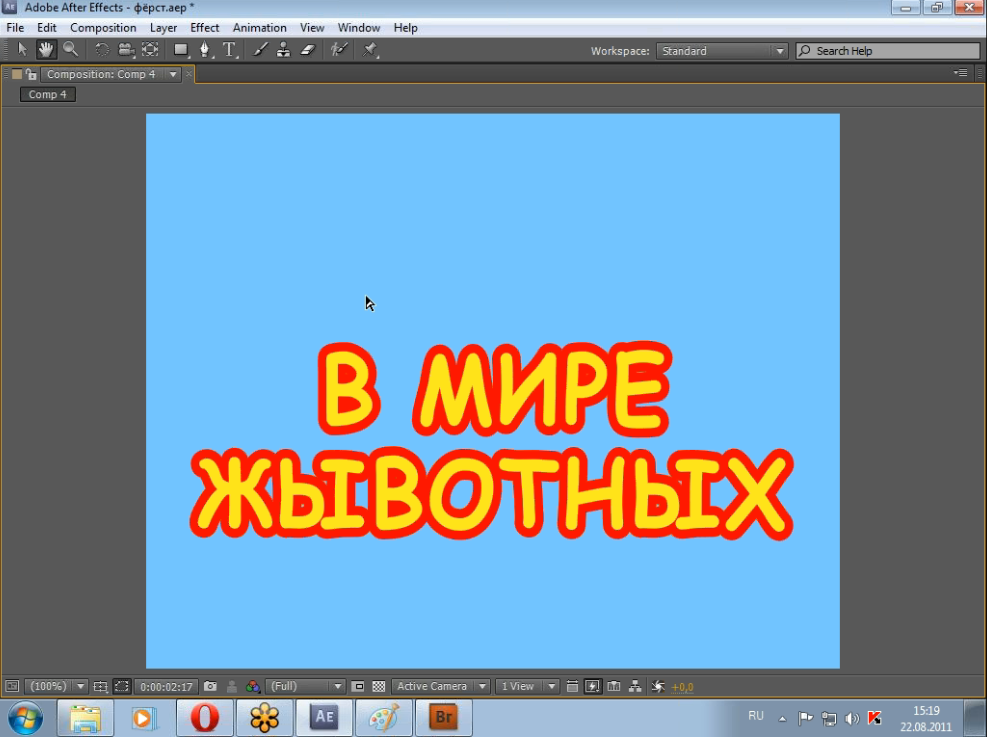Choose the Clone Stamp tool
987x737 pixels.
(x=284, y=49)
